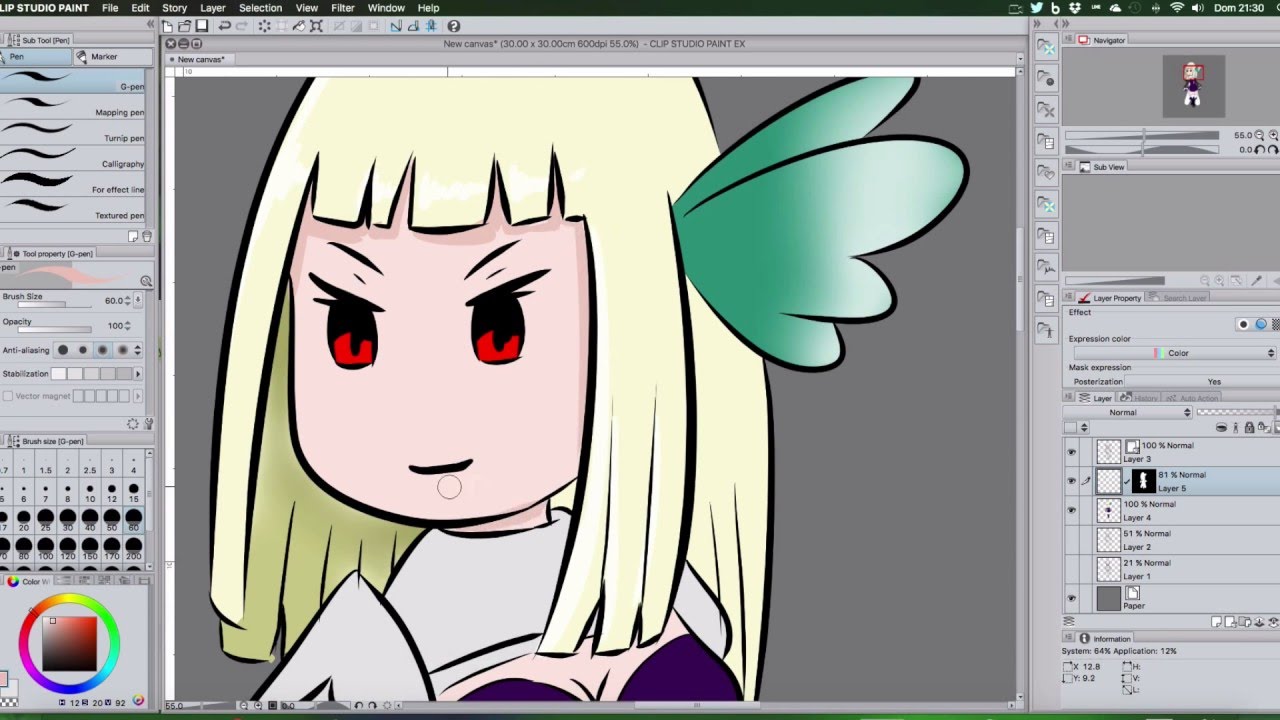Select the Textured pen sub tool
Viewport: 1280px width, 720px height.
73,209
